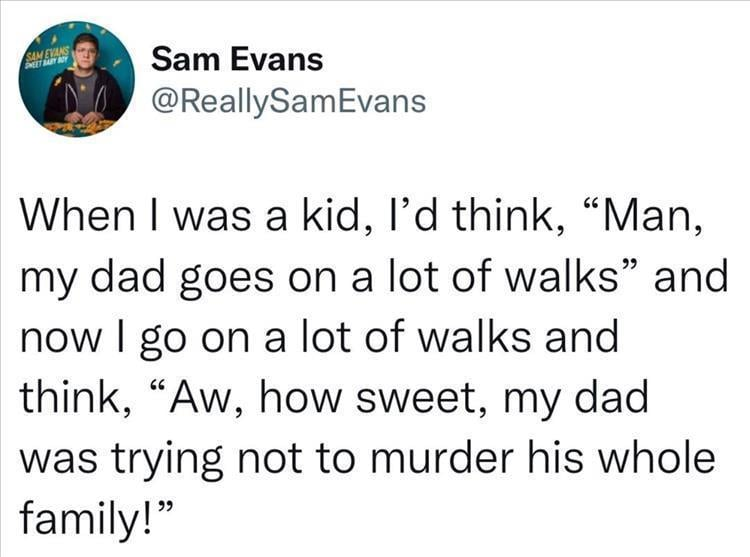Click the word "now" starting the third line
The height and width of the screenshot is (557, 750).
(61, 339)
